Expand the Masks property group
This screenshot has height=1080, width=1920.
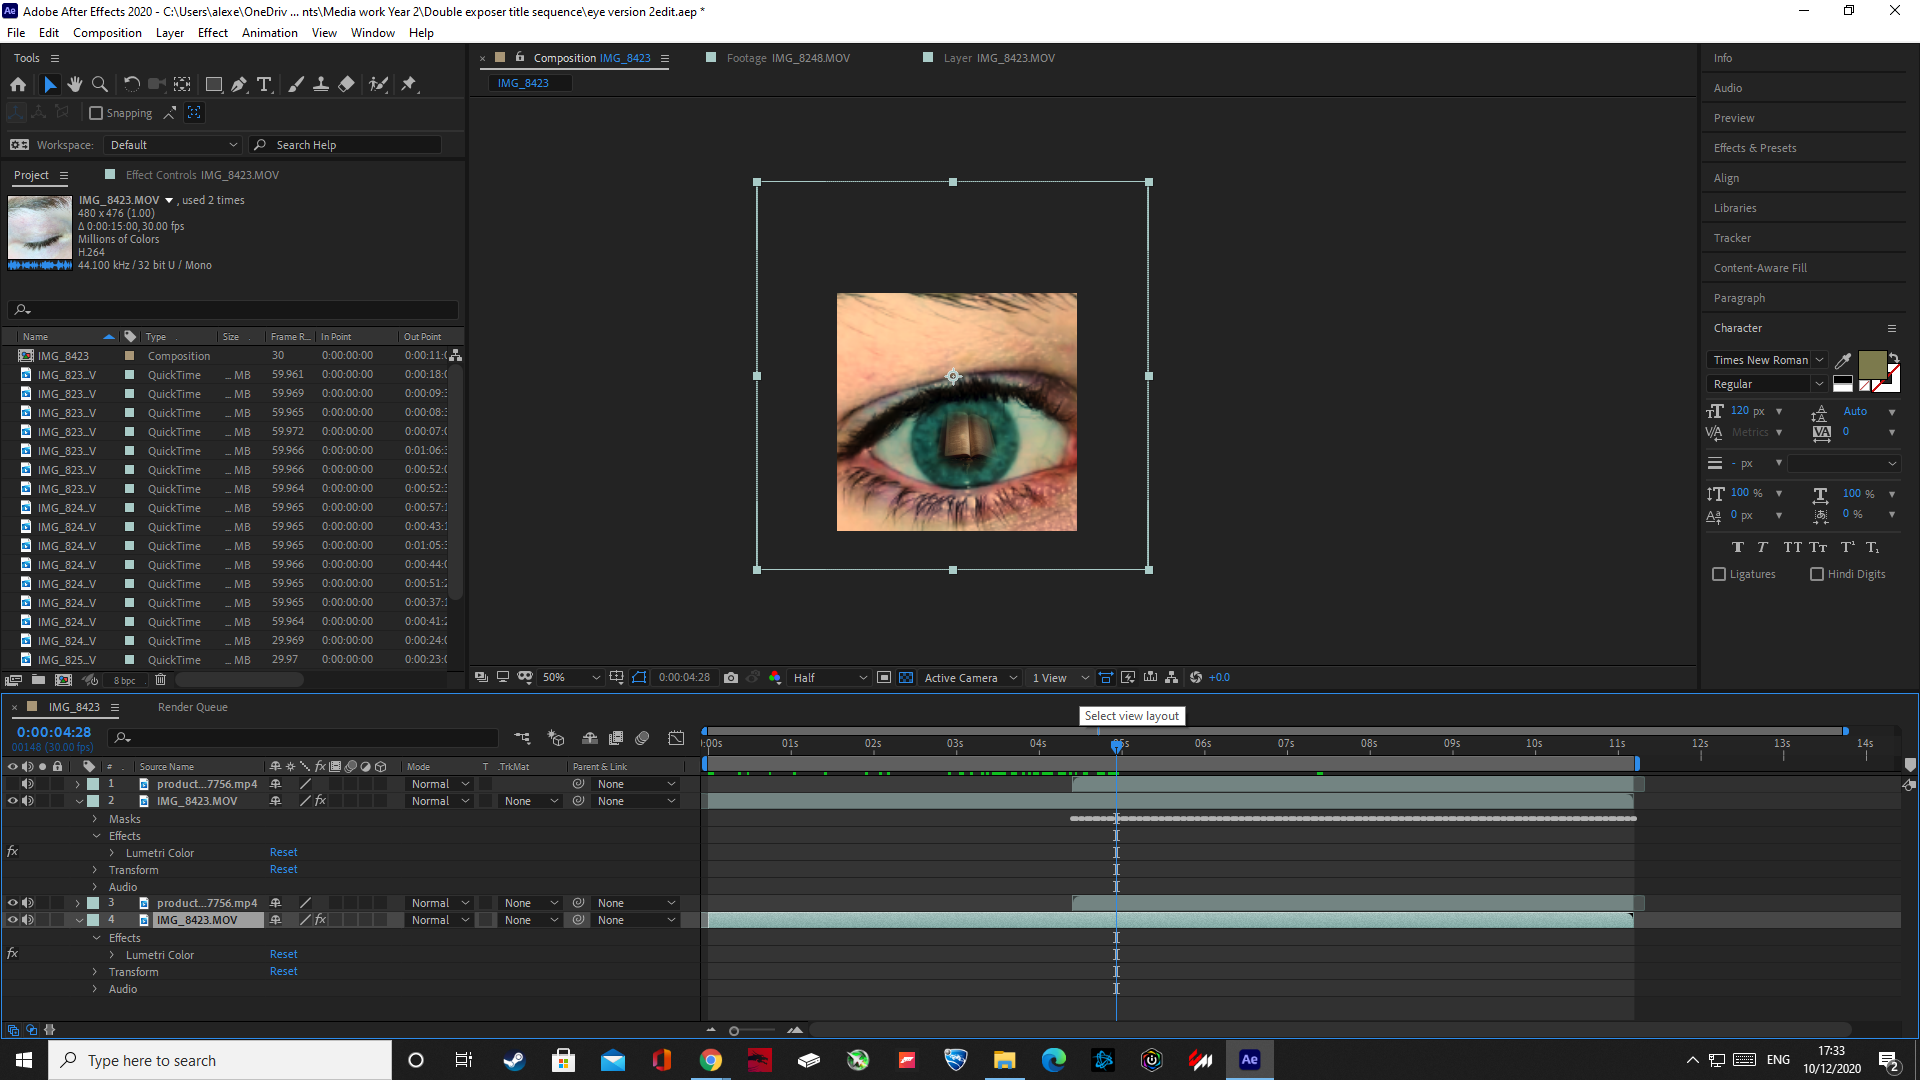point(96,819)
